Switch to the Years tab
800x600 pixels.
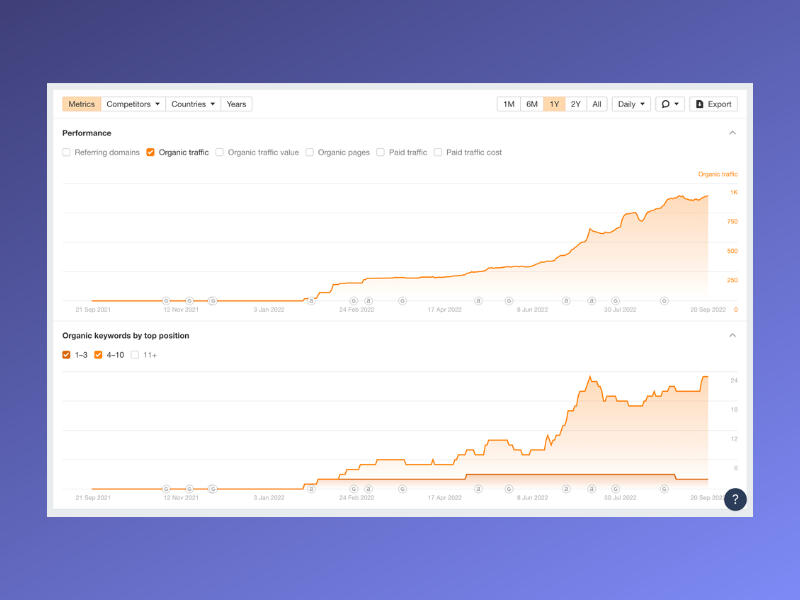[x=237, y=104]
